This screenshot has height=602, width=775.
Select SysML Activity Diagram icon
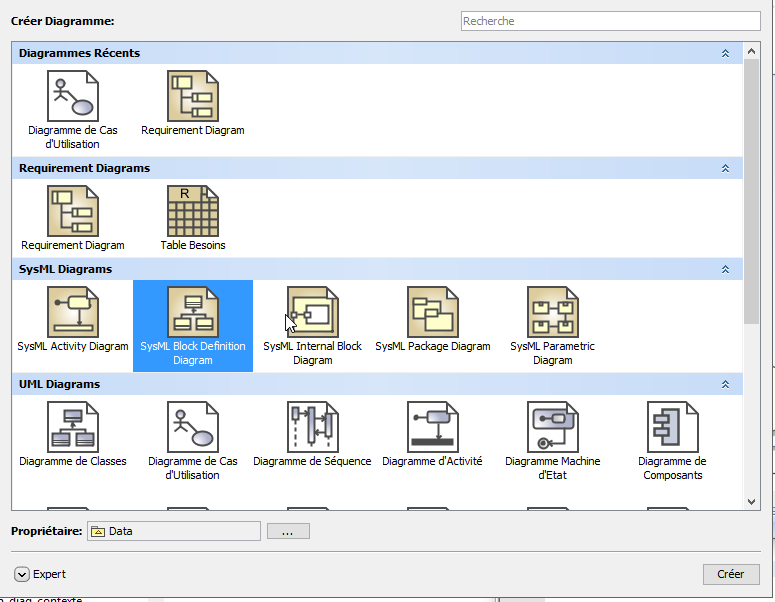73,312
